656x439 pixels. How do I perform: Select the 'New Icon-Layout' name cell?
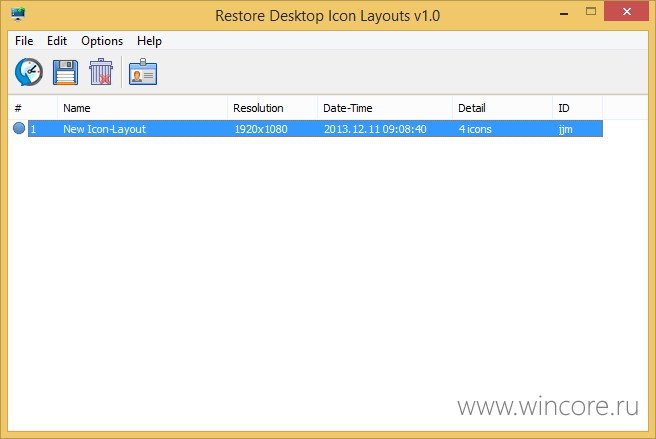click(104, 129)
